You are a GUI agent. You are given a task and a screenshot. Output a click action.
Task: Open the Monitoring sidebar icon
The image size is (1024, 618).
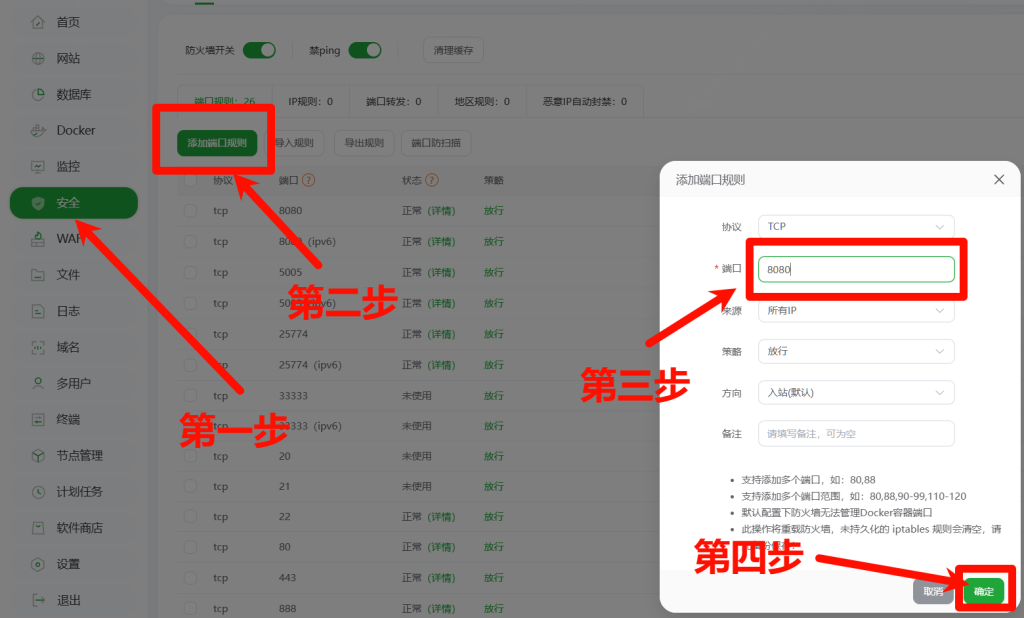pyautogui.click(x=38, y=166)
